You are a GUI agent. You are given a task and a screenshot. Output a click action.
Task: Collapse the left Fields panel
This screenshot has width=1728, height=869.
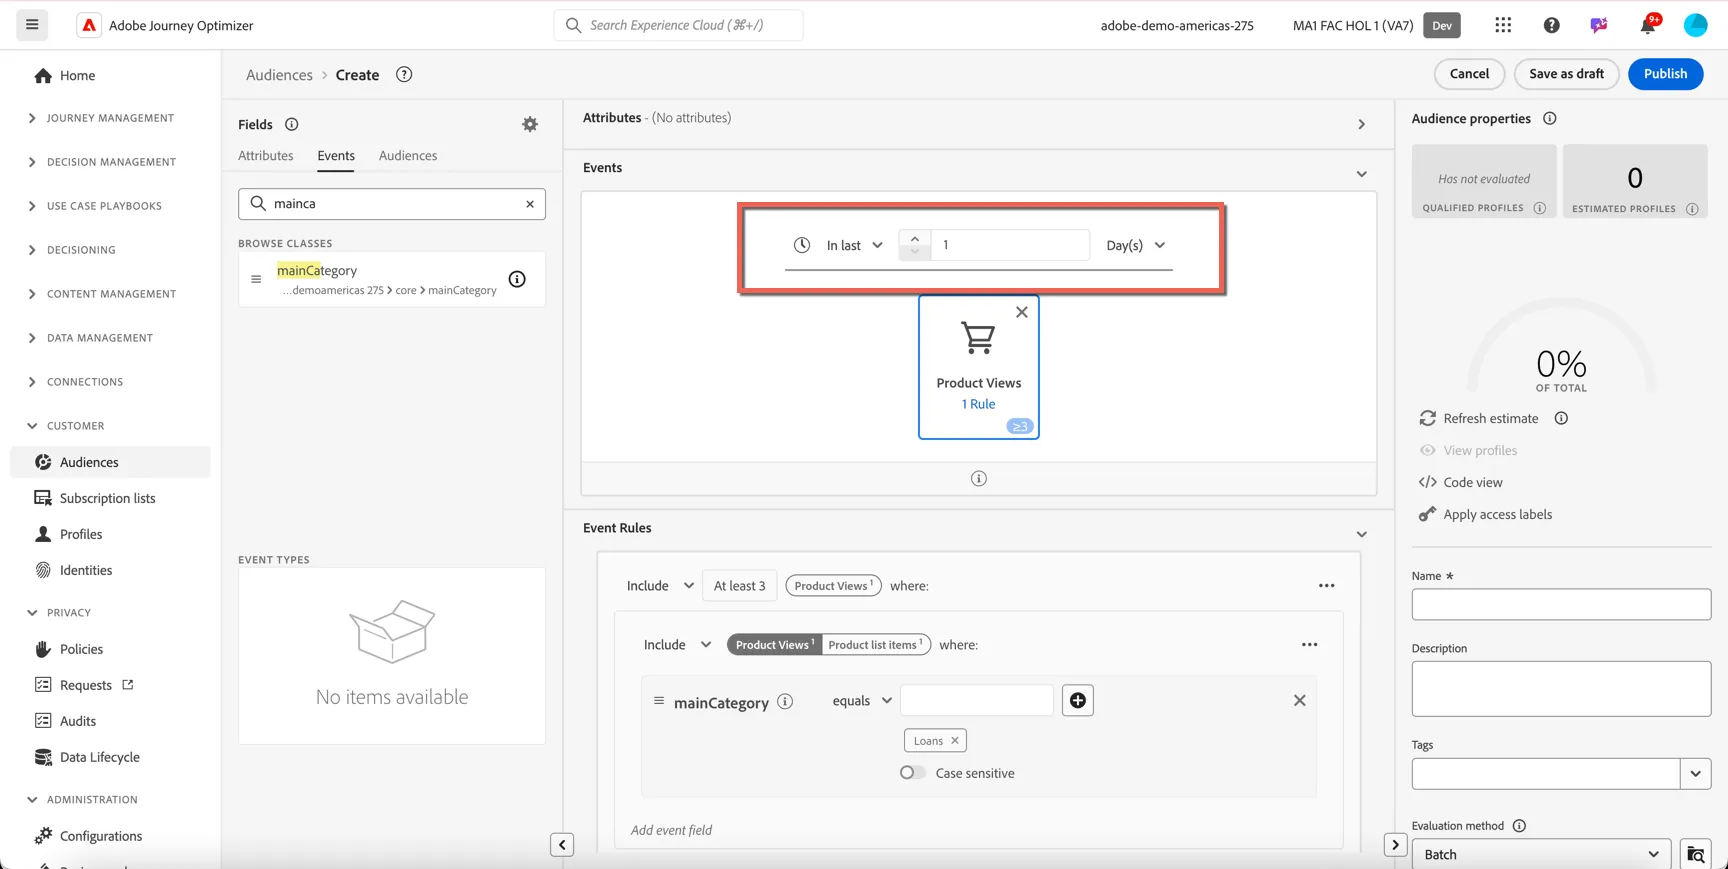pyautogui.click(x=562, y=845)
